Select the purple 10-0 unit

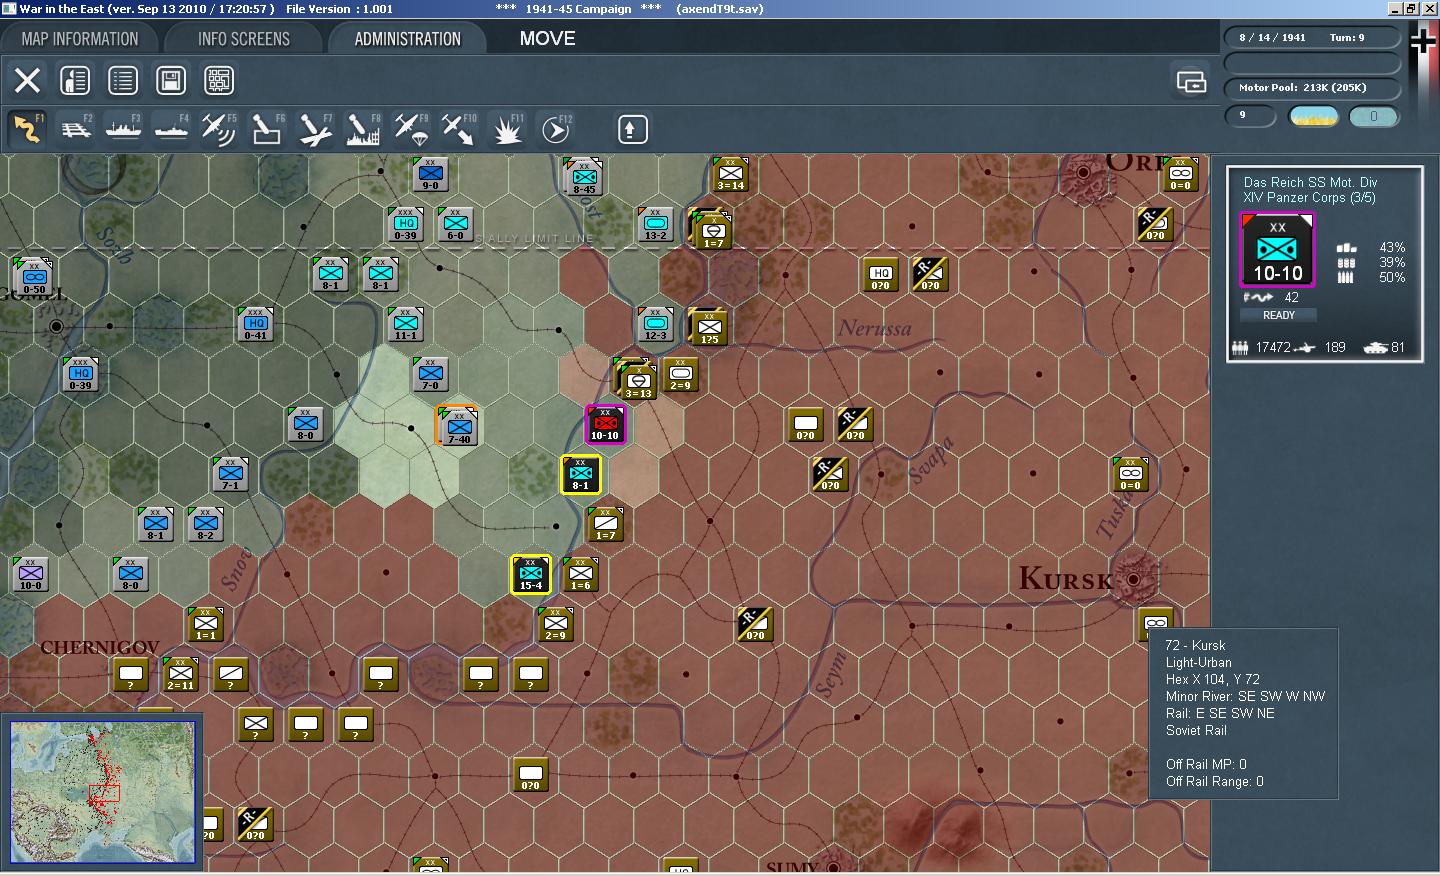pos(31,574)
